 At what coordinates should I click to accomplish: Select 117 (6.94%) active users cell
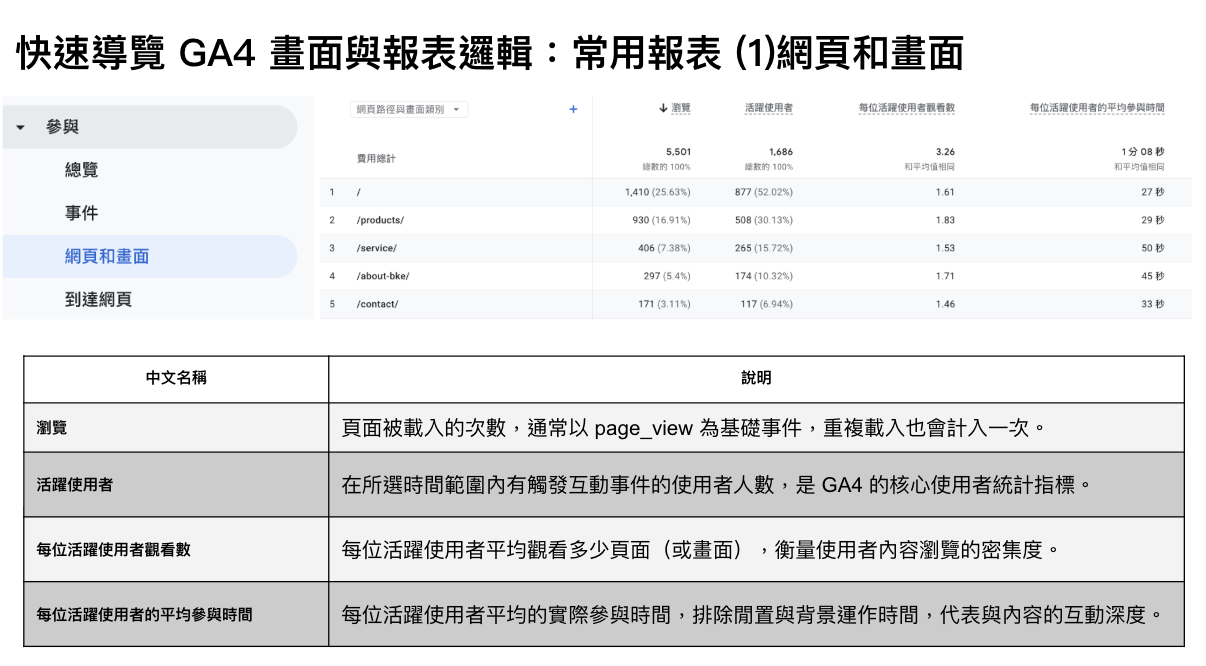point(766,304)
